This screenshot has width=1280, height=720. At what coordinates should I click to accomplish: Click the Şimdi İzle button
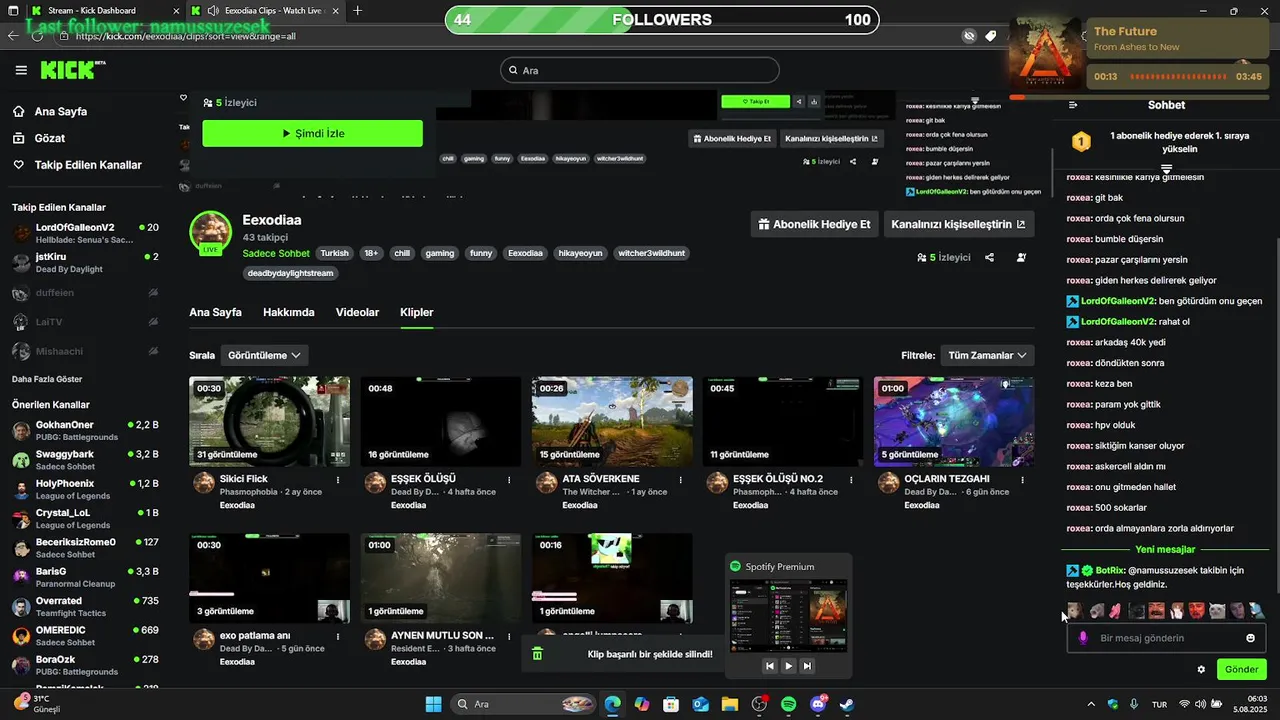point(312,133)
